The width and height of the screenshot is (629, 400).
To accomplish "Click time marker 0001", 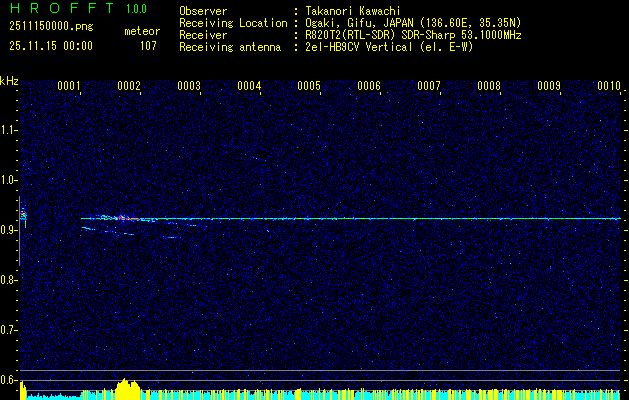I will pyautogui.click(x=69, y=86).
